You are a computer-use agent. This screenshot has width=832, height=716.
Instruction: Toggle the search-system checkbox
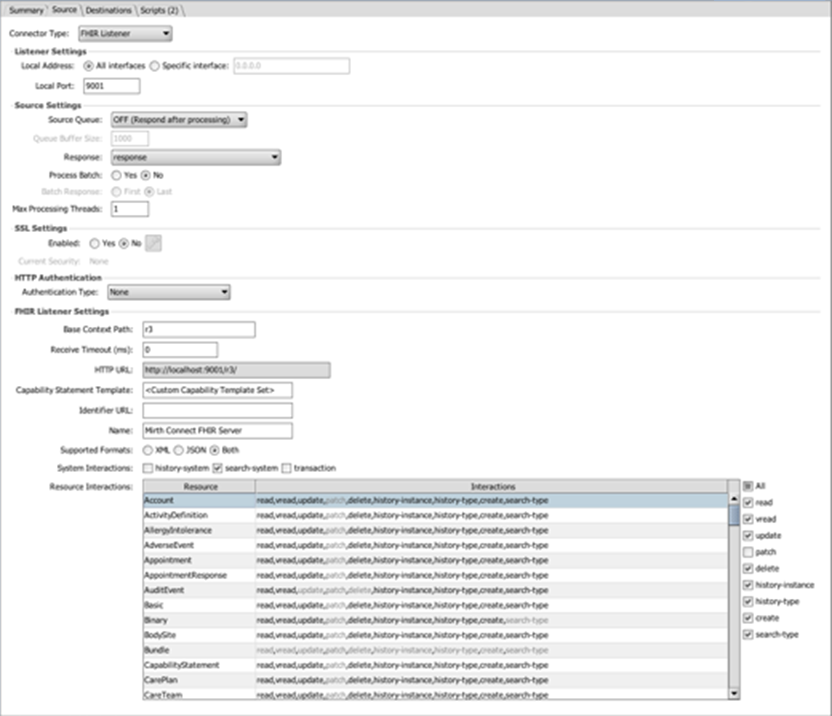click(218, 468)
